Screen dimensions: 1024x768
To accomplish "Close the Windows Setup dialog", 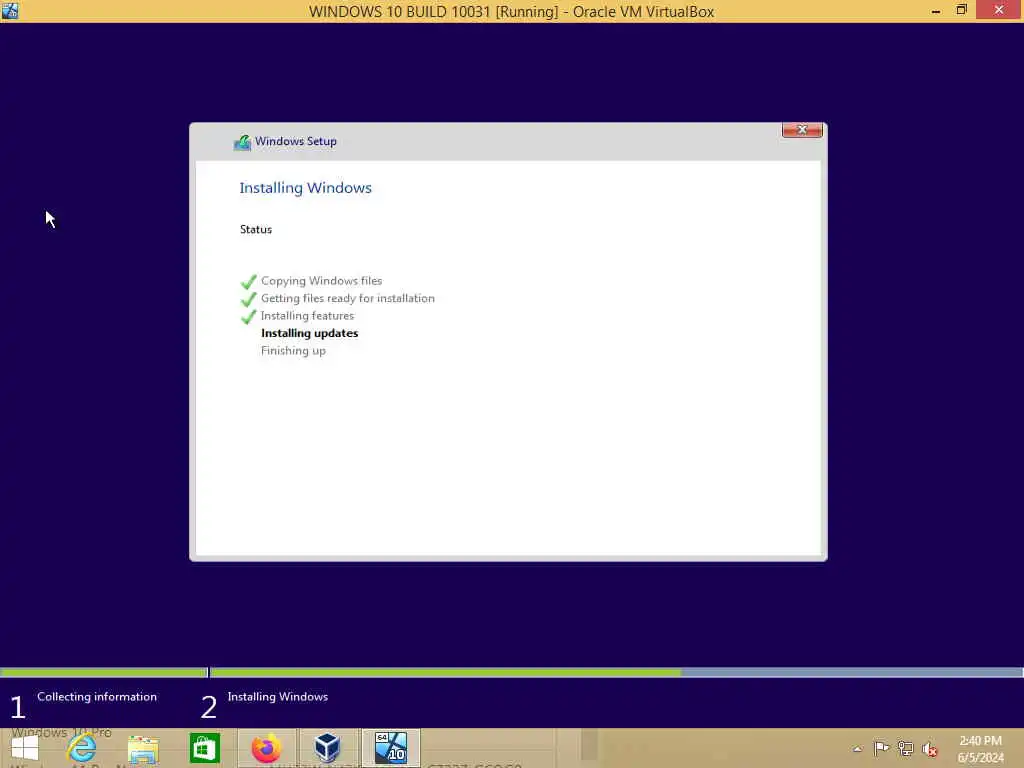I will point(803,130).
